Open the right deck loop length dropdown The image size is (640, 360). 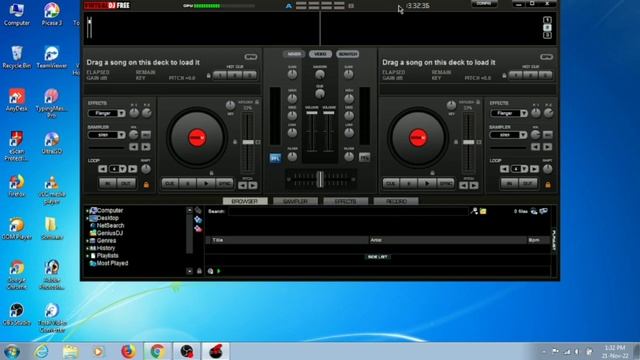coord(524,169)
